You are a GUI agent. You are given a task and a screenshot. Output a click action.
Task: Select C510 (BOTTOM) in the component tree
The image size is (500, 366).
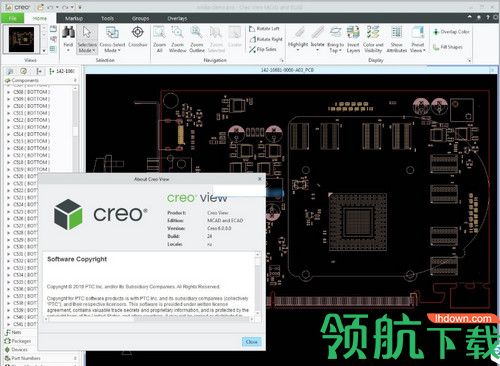(32, 106)
